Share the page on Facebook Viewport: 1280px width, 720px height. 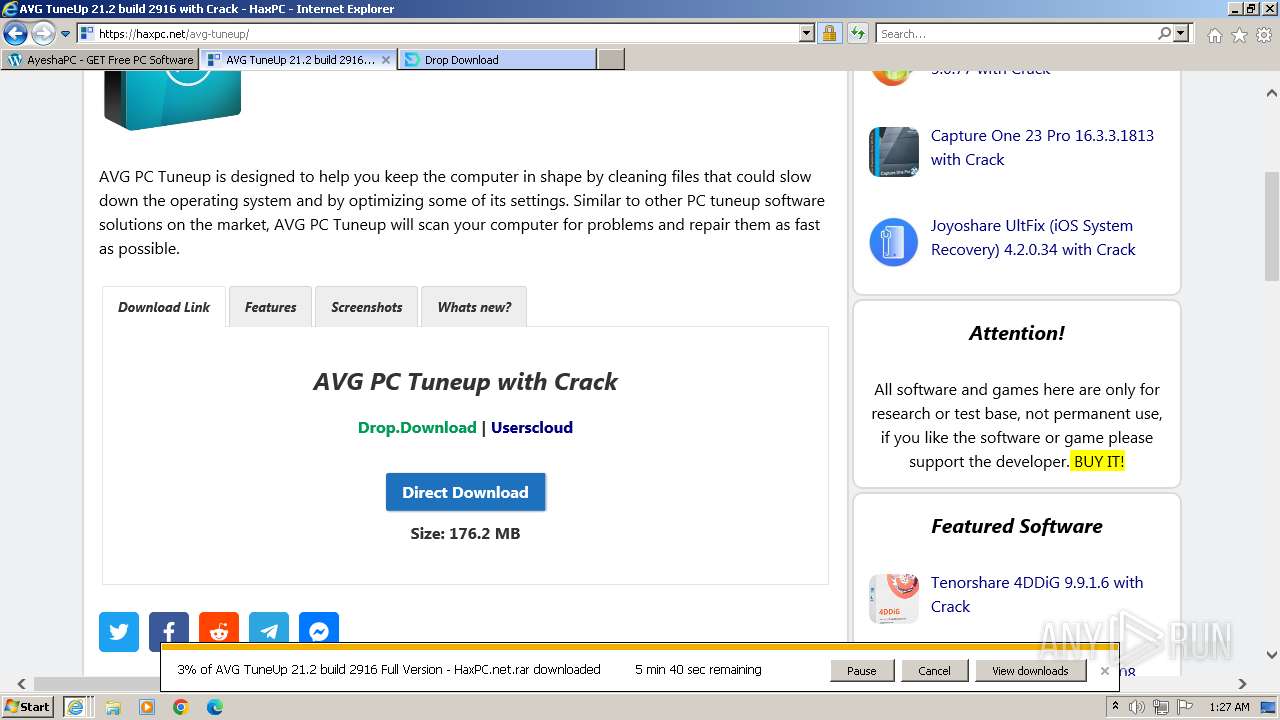[x=169, y=631]
